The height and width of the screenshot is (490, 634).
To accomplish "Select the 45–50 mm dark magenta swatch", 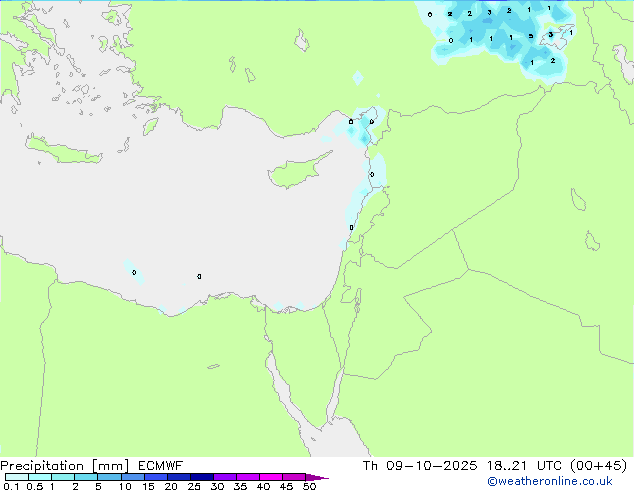I will click(294, 477).
